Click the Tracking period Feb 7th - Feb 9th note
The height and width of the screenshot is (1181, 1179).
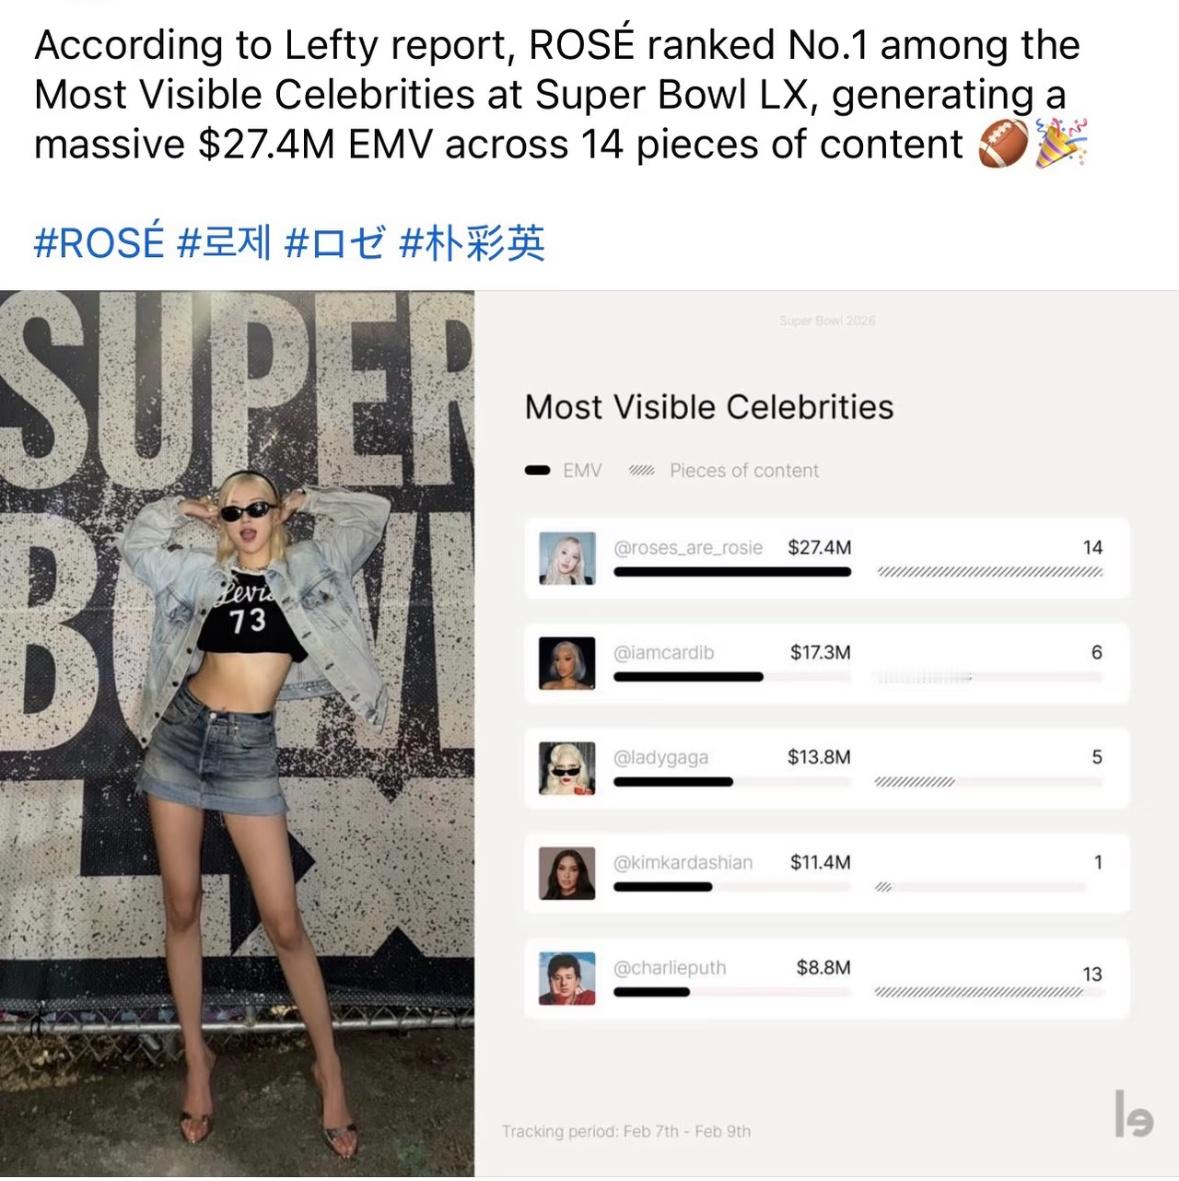(x=626, y=1131)
